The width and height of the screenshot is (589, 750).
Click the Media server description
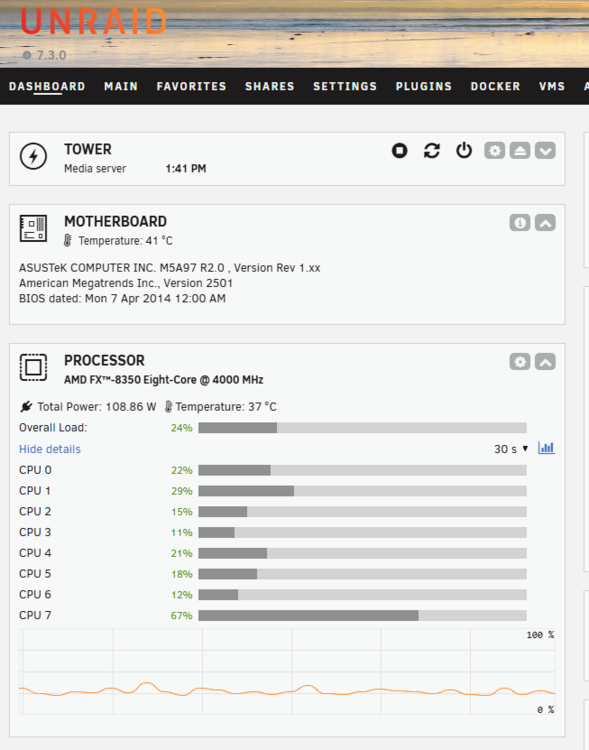tap(95, 168)
